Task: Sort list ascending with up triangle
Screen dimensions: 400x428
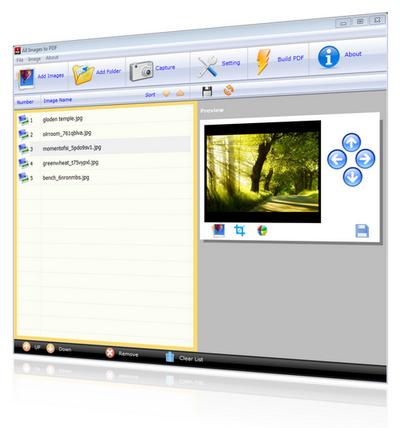Action: pyautogui.click(x=180, y=93)
